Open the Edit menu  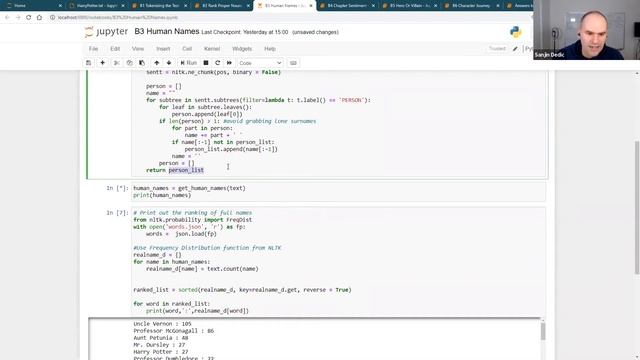(x=115, y=49)
